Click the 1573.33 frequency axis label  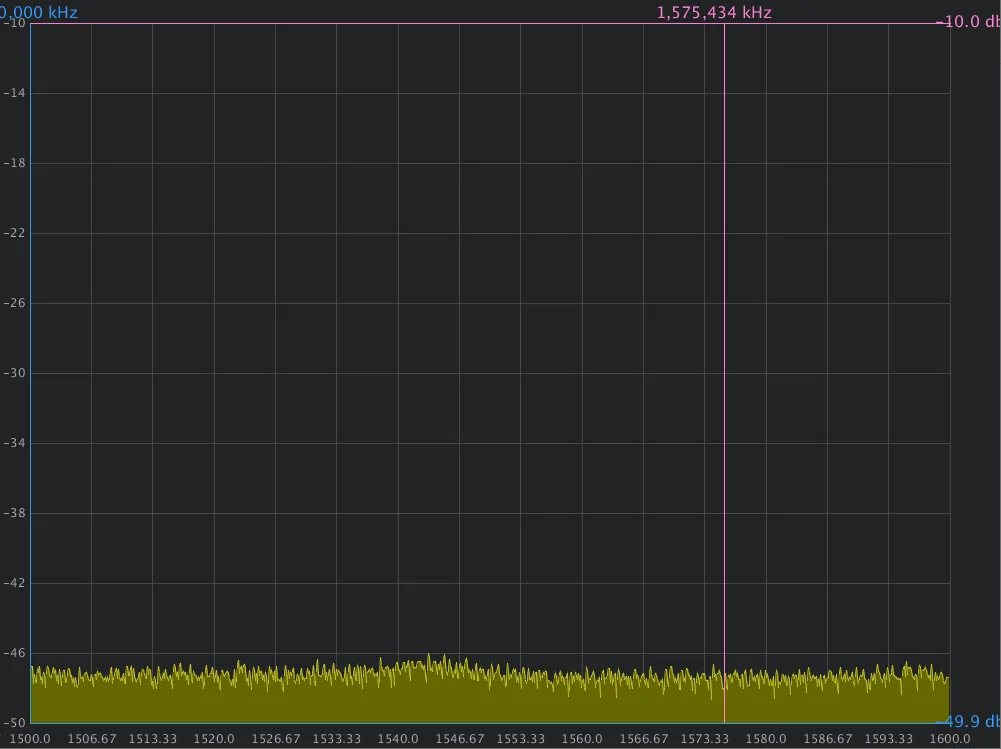pyautogui.click(x=704, y=739)
